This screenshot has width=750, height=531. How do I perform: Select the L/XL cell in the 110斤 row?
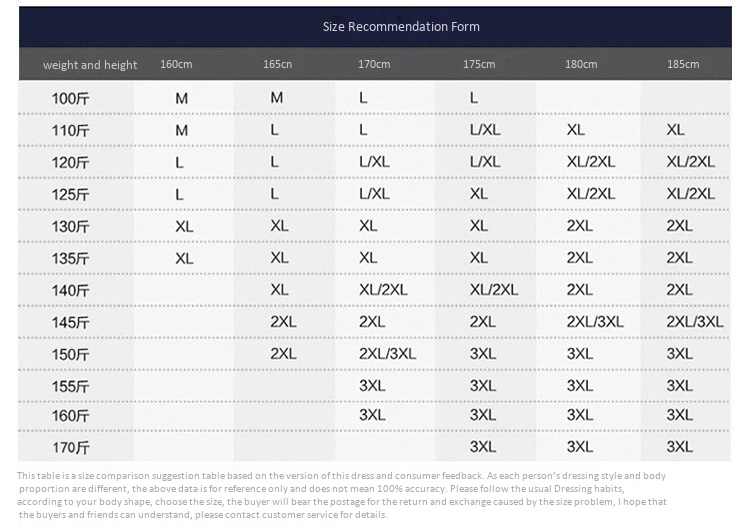485,130
